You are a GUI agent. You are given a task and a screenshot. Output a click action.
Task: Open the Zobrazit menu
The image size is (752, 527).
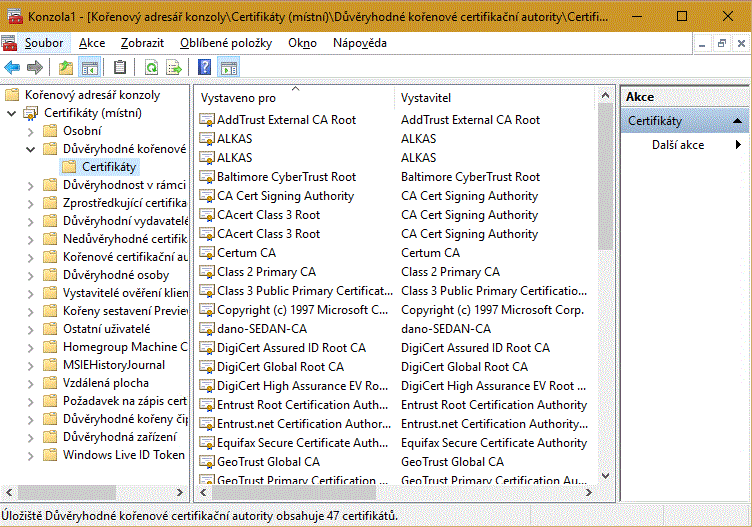click(x=142, y=43)
